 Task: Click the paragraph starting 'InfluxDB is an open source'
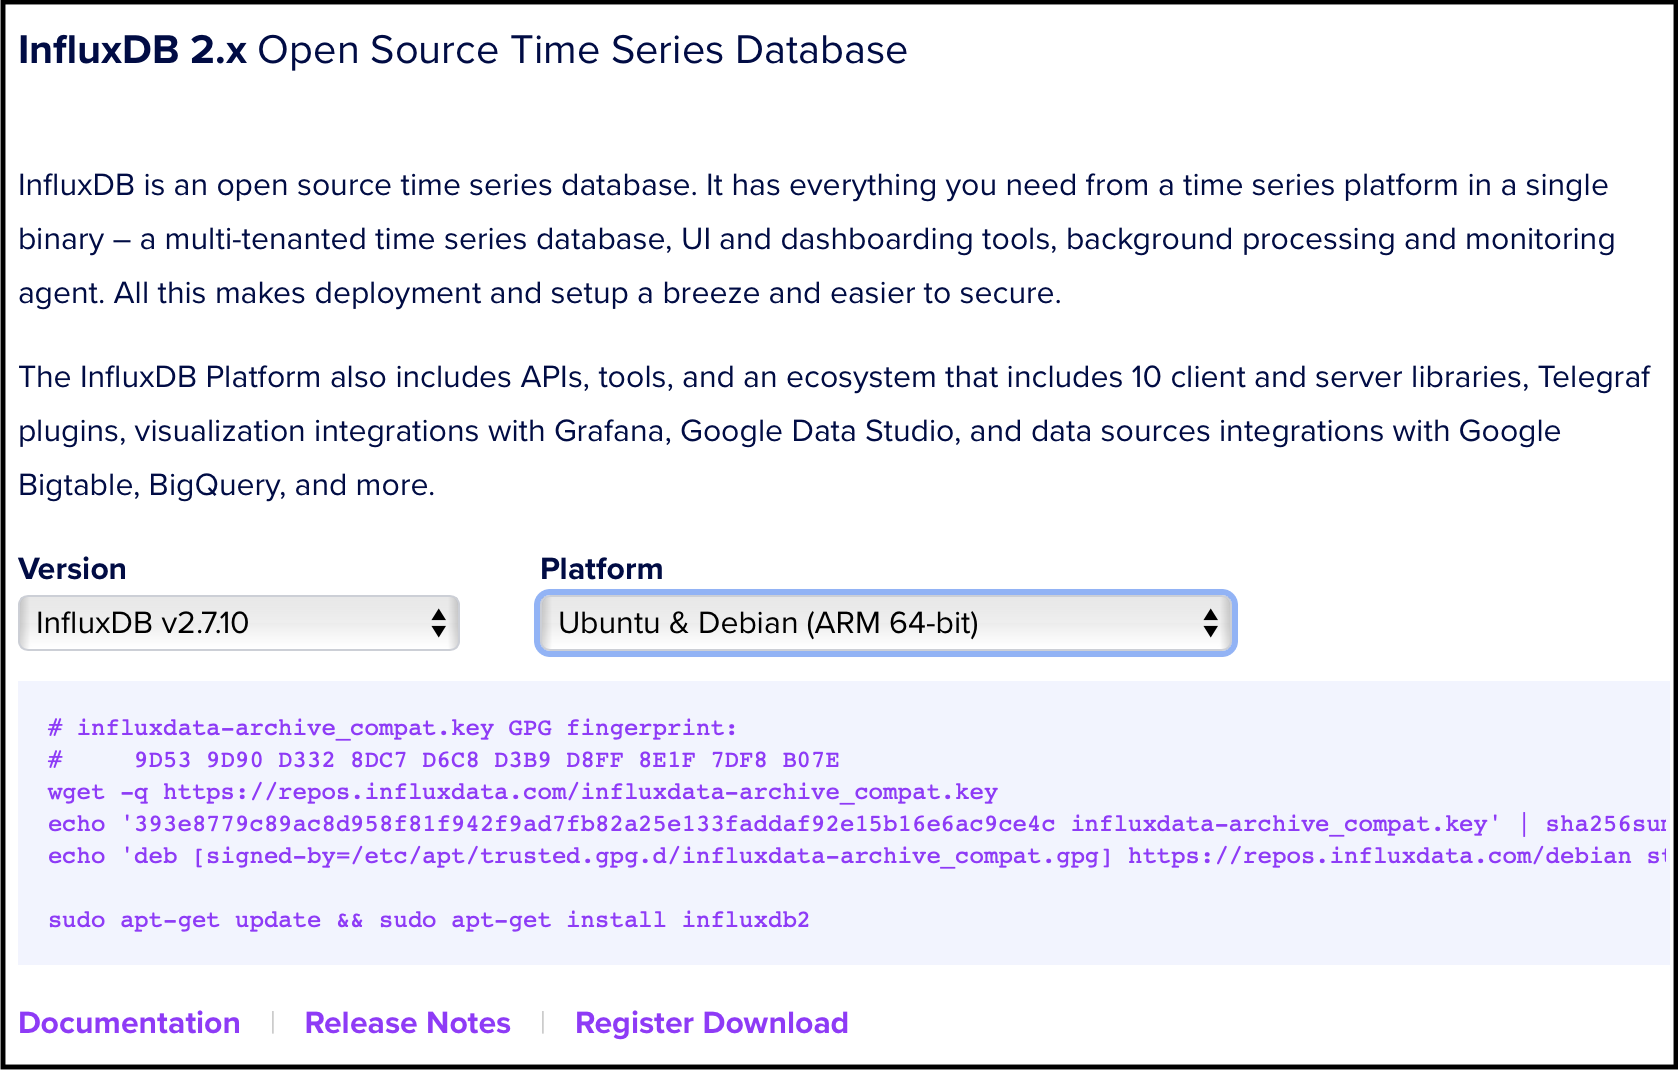point(816,239)
